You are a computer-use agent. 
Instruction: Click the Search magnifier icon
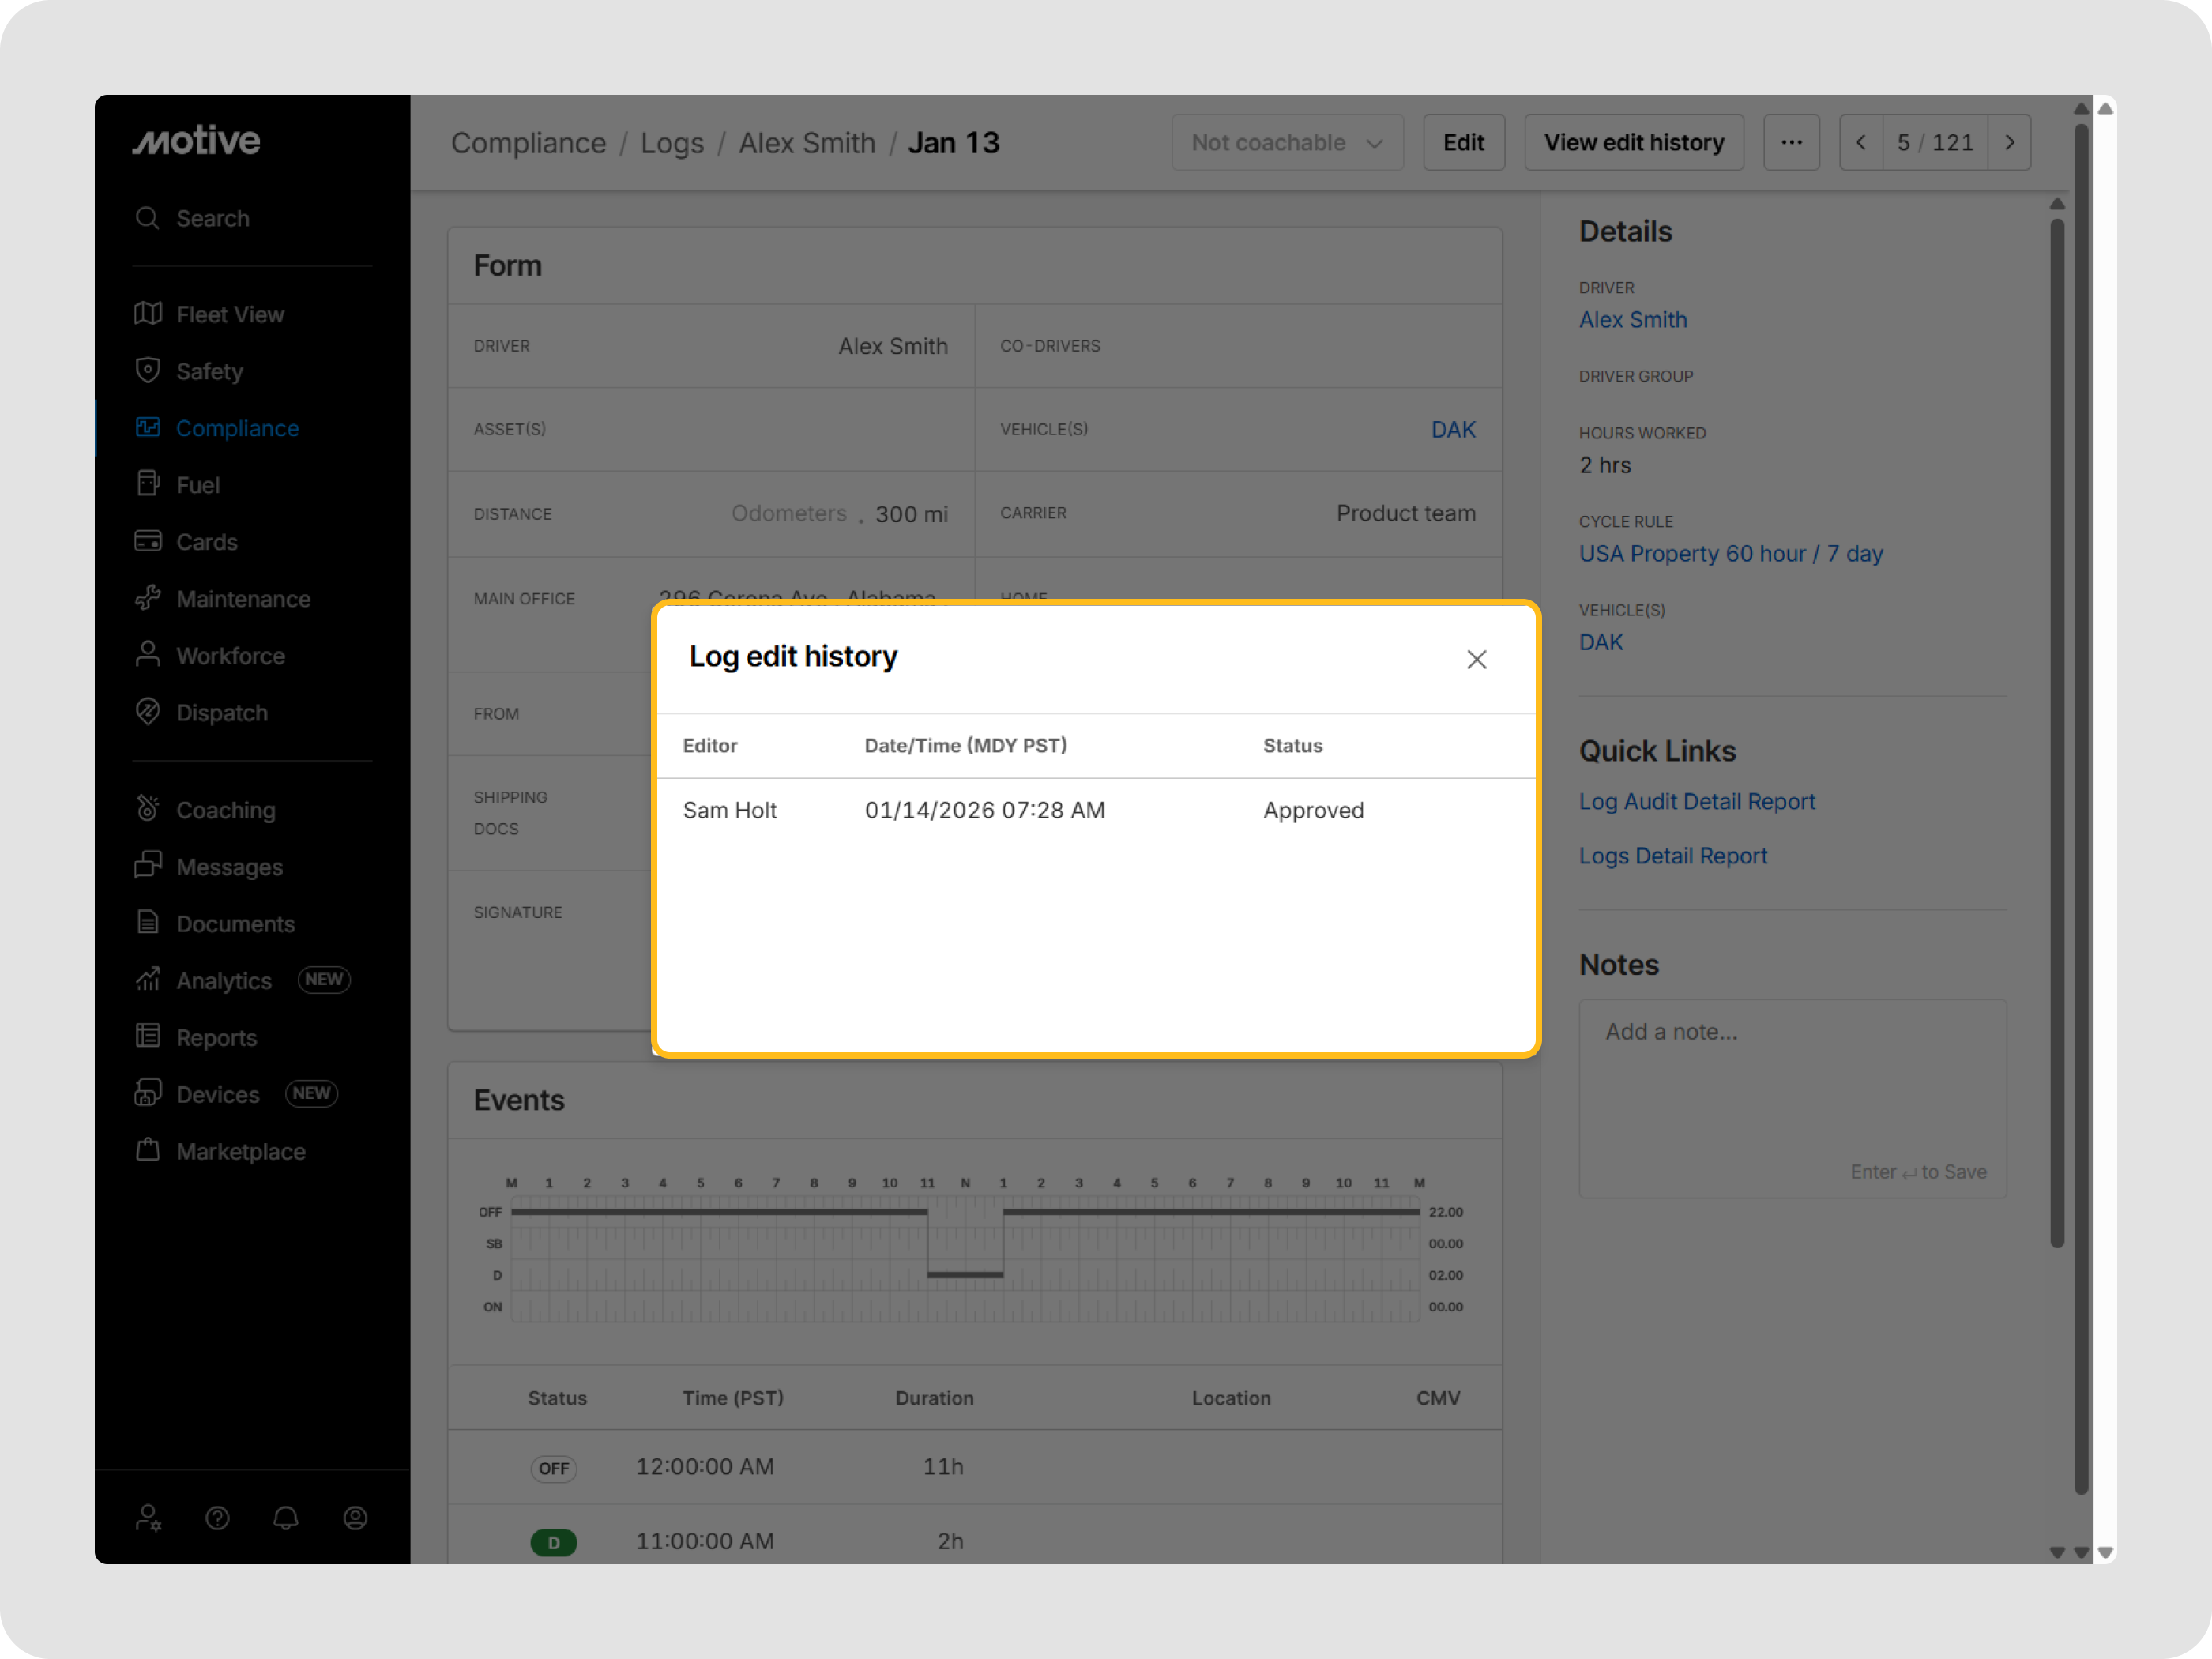click(x=148, y=218)
